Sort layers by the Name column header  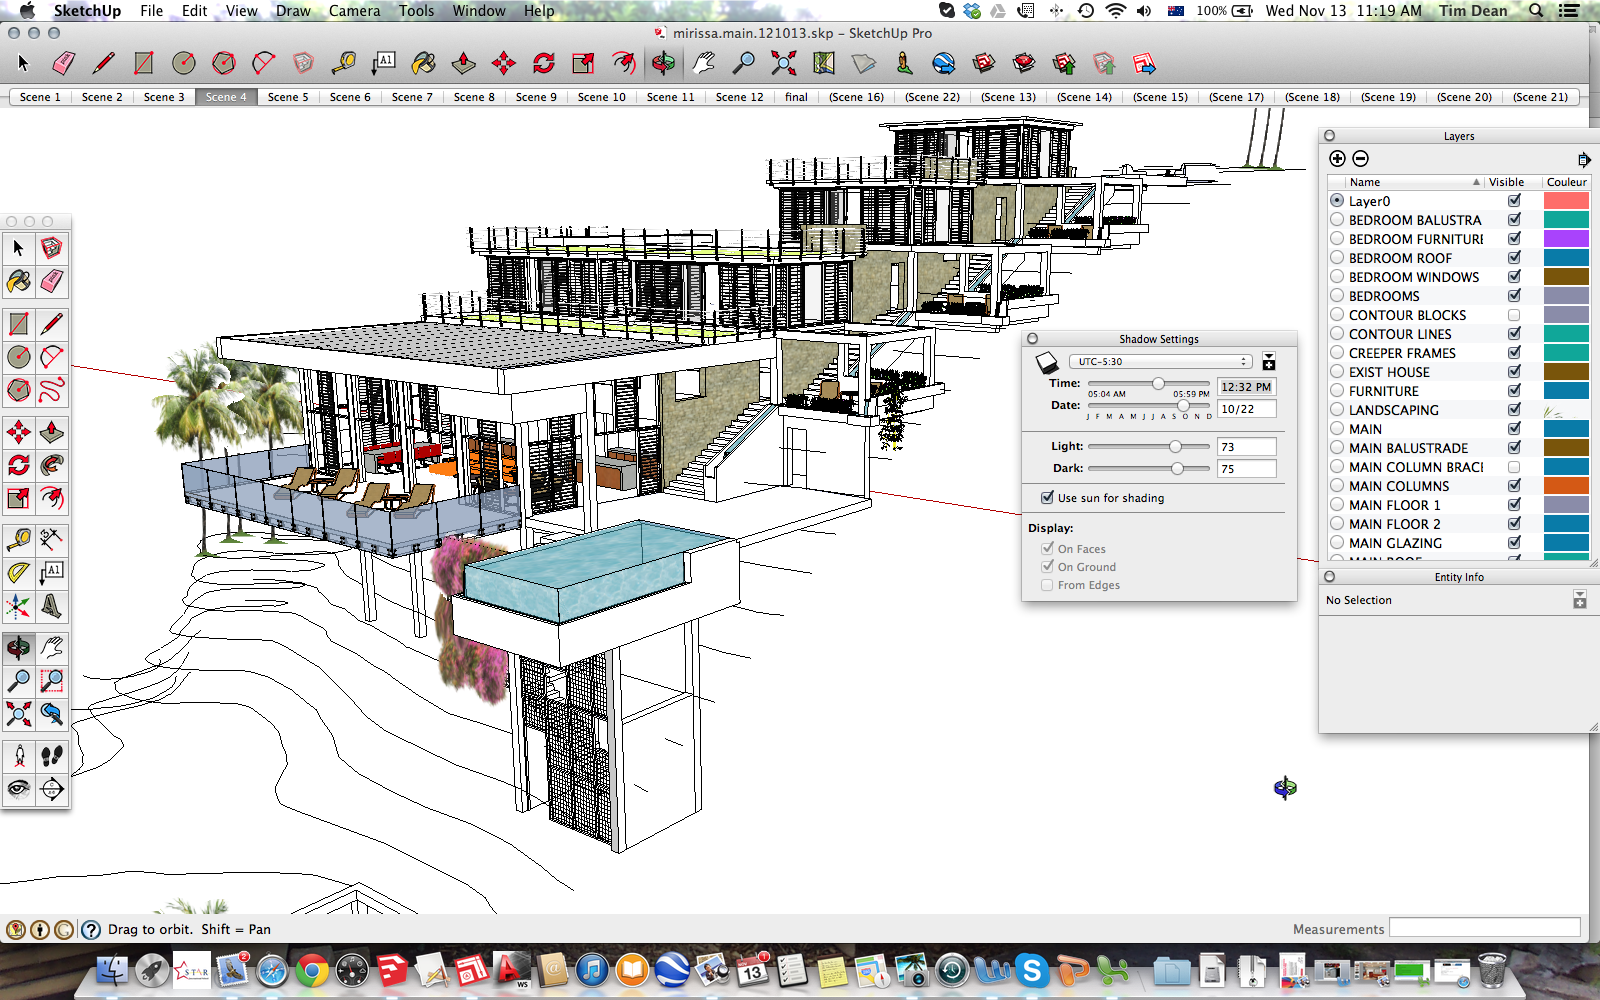[1406, 182]
